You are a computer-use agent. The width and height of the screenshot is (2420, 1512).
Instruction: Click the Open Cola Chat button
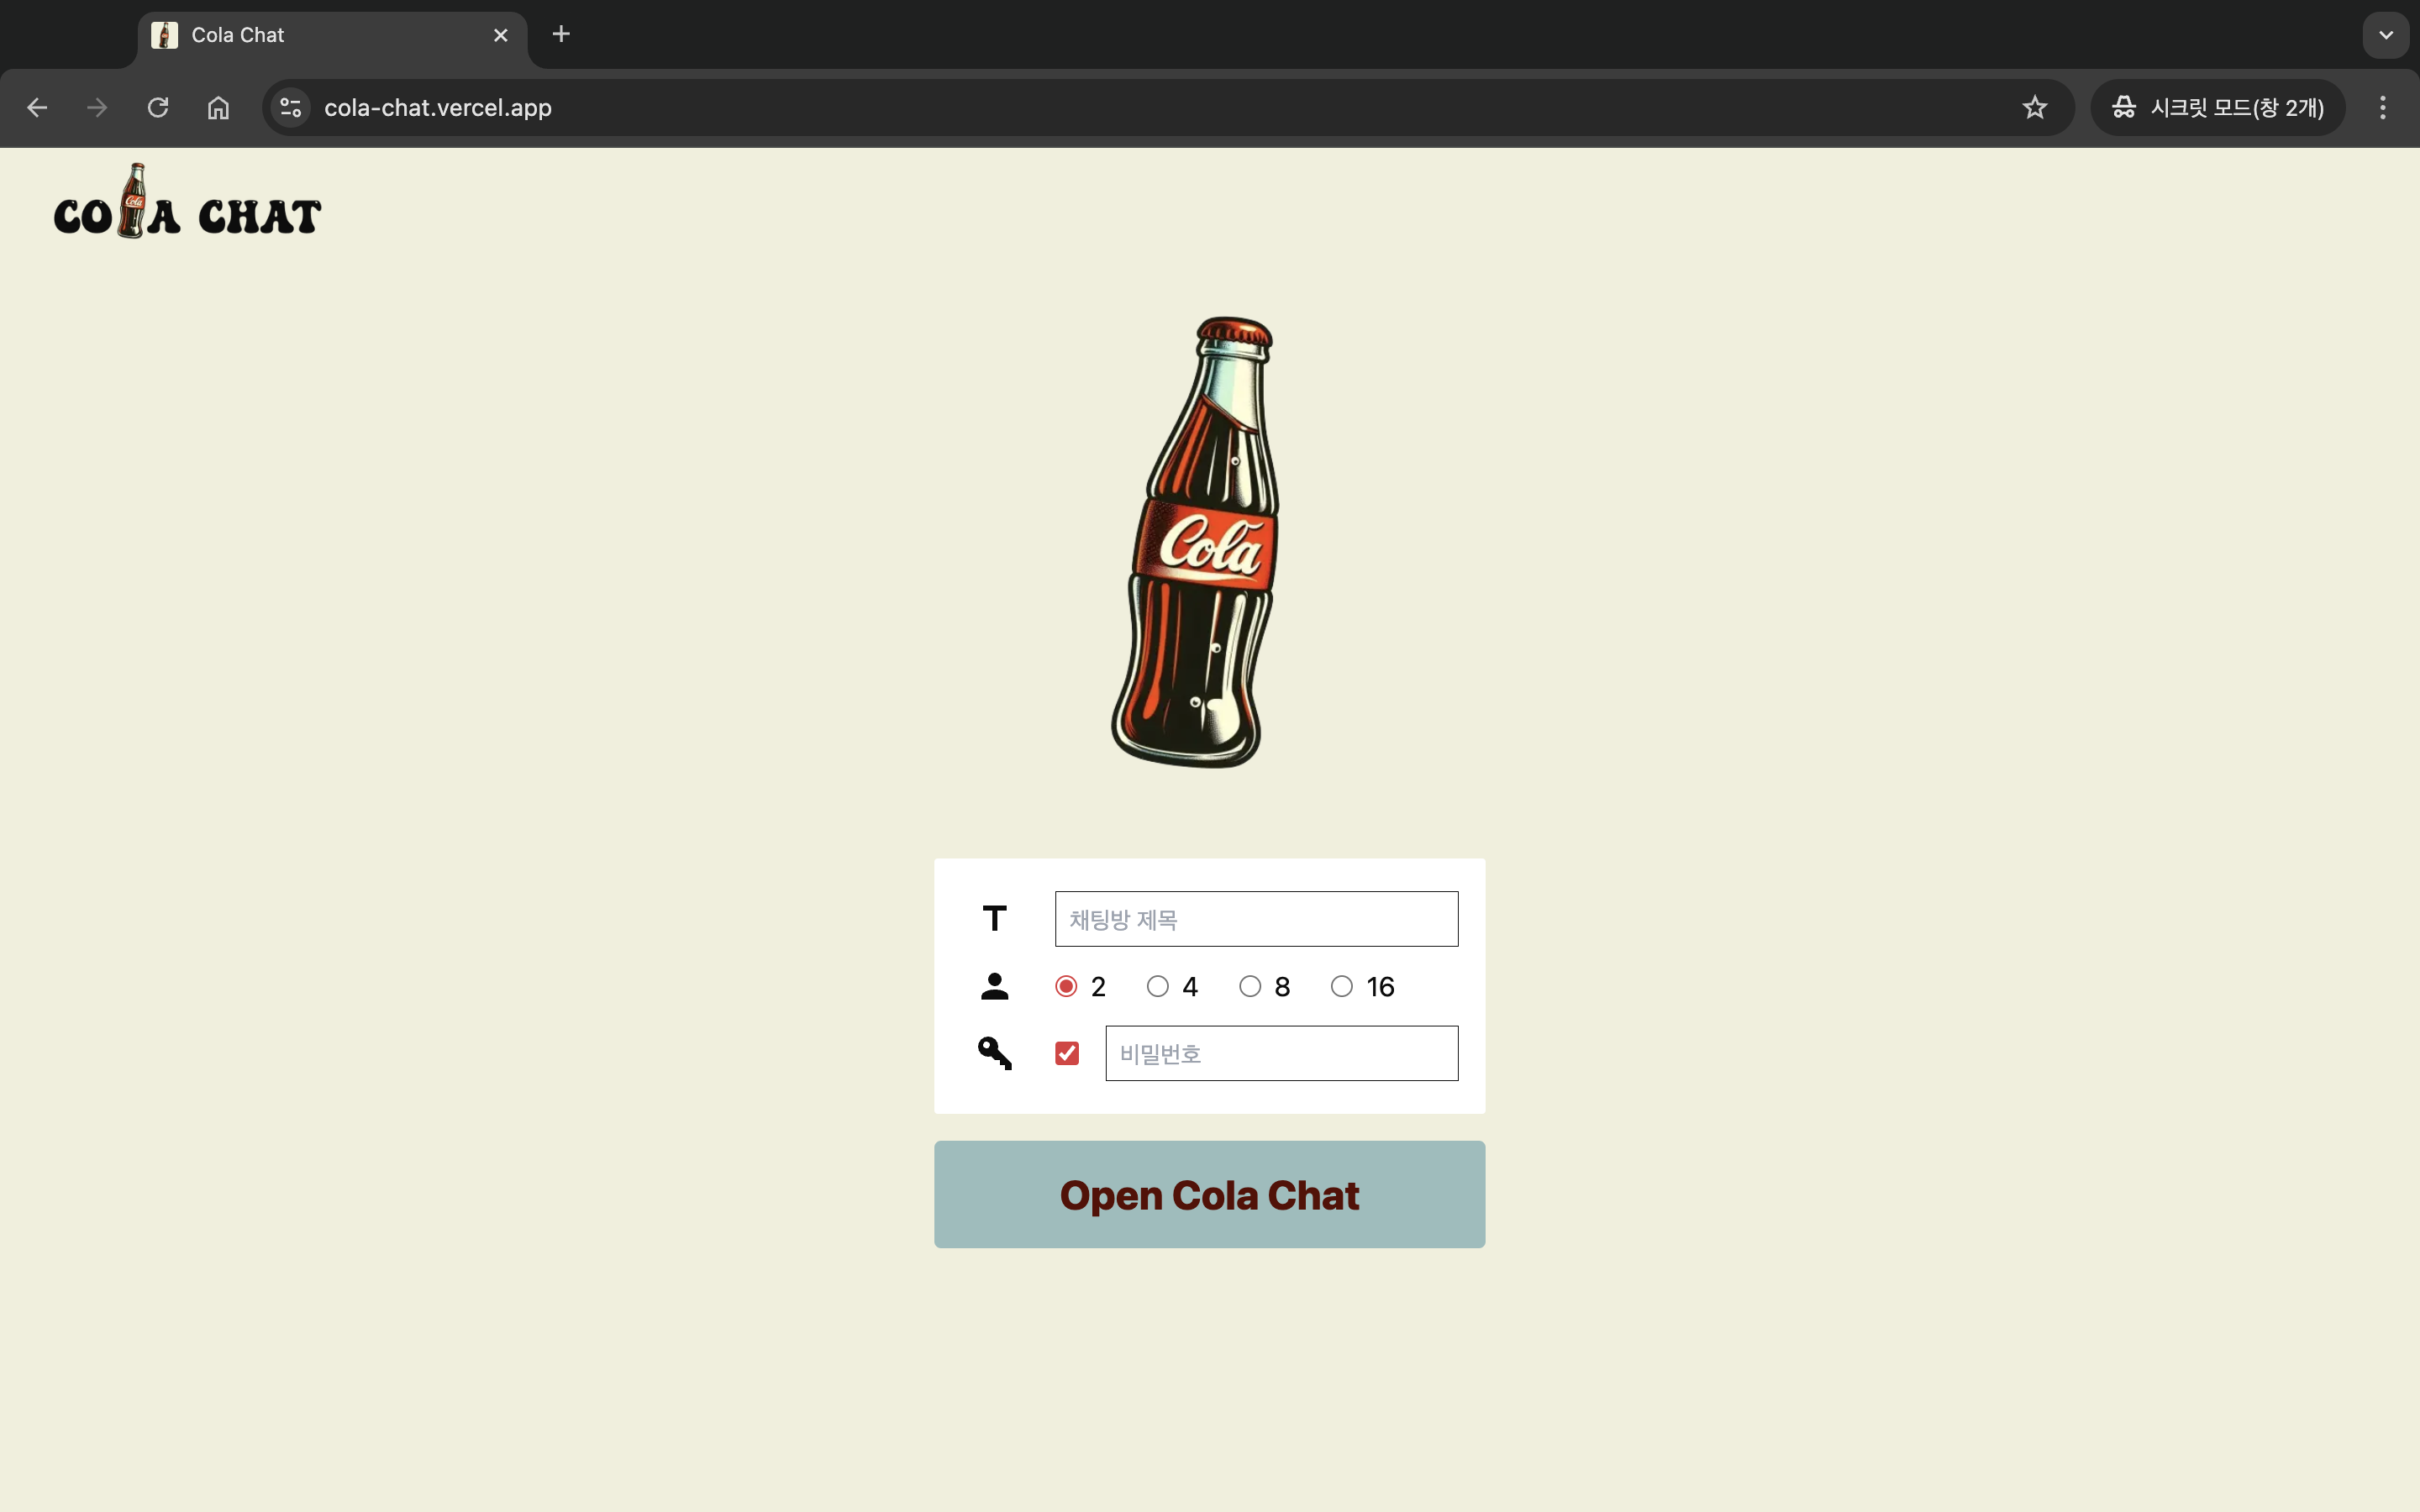[x=1209, y=1194]
